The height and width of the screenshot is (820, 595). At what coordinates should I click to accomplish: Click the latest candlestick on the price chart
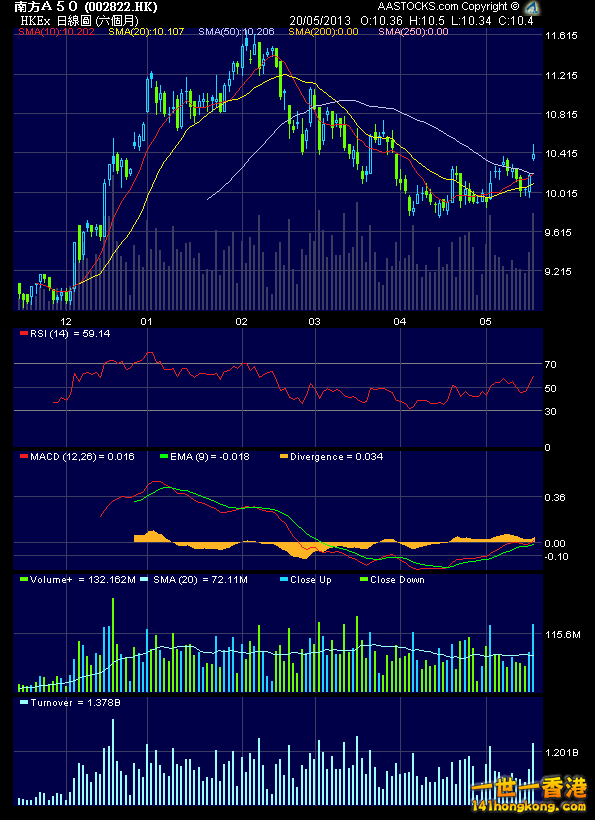pyautogui.click(x=534, y=153)
